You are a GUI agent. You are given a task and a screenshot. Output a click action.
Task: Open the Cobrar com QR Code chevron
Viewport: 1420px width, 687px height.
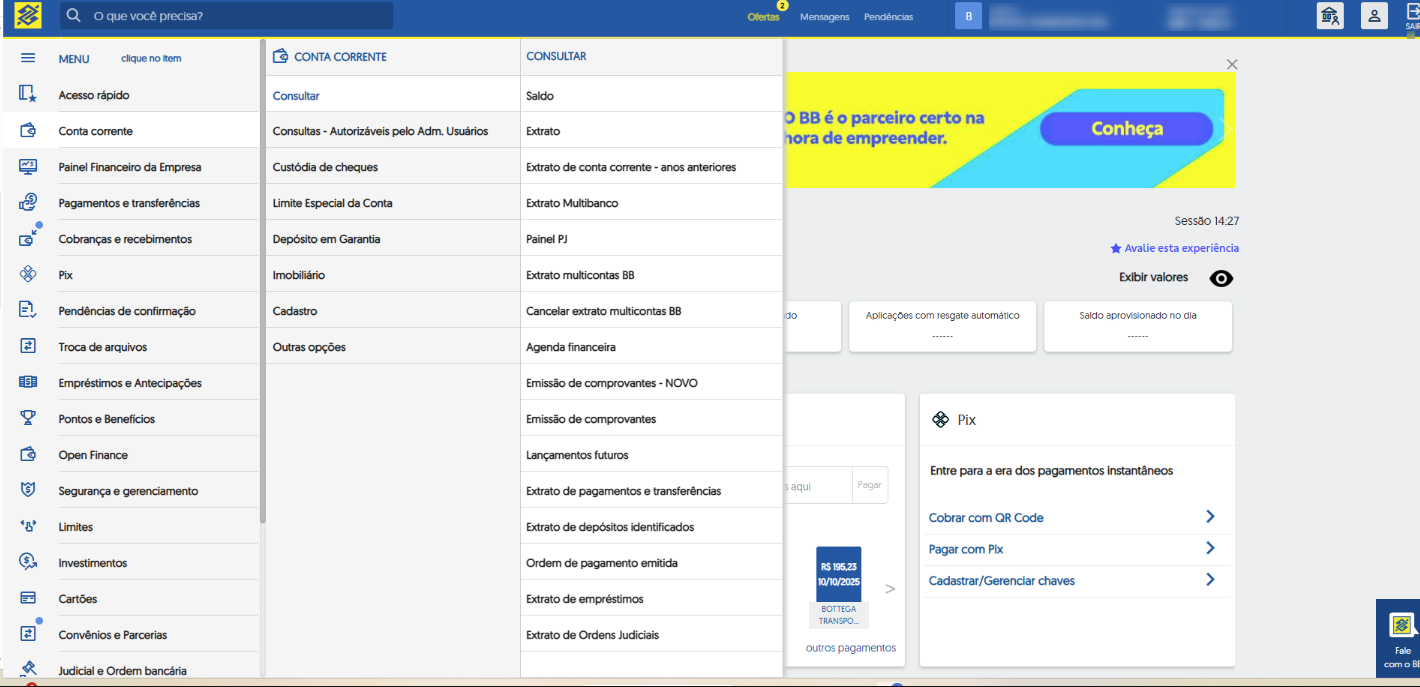(x=1210, y=517)
